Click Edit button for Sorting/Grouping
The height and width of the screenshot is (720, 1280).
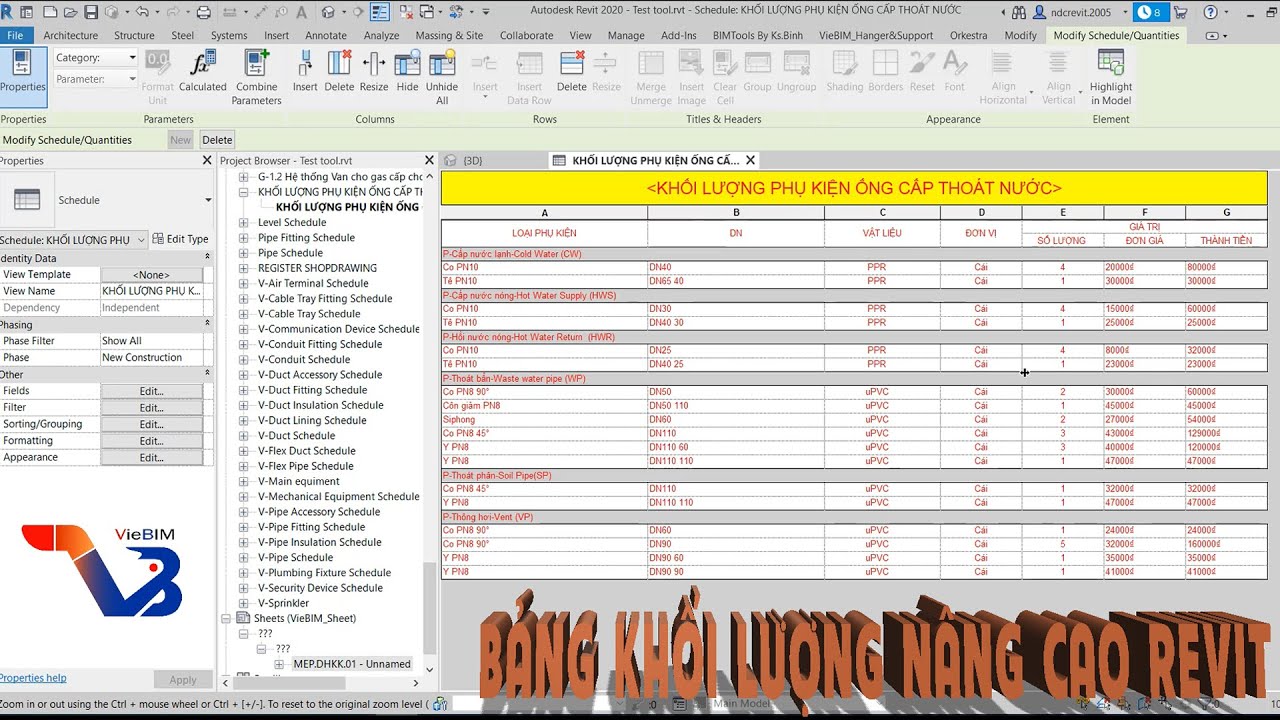(151, 424)
